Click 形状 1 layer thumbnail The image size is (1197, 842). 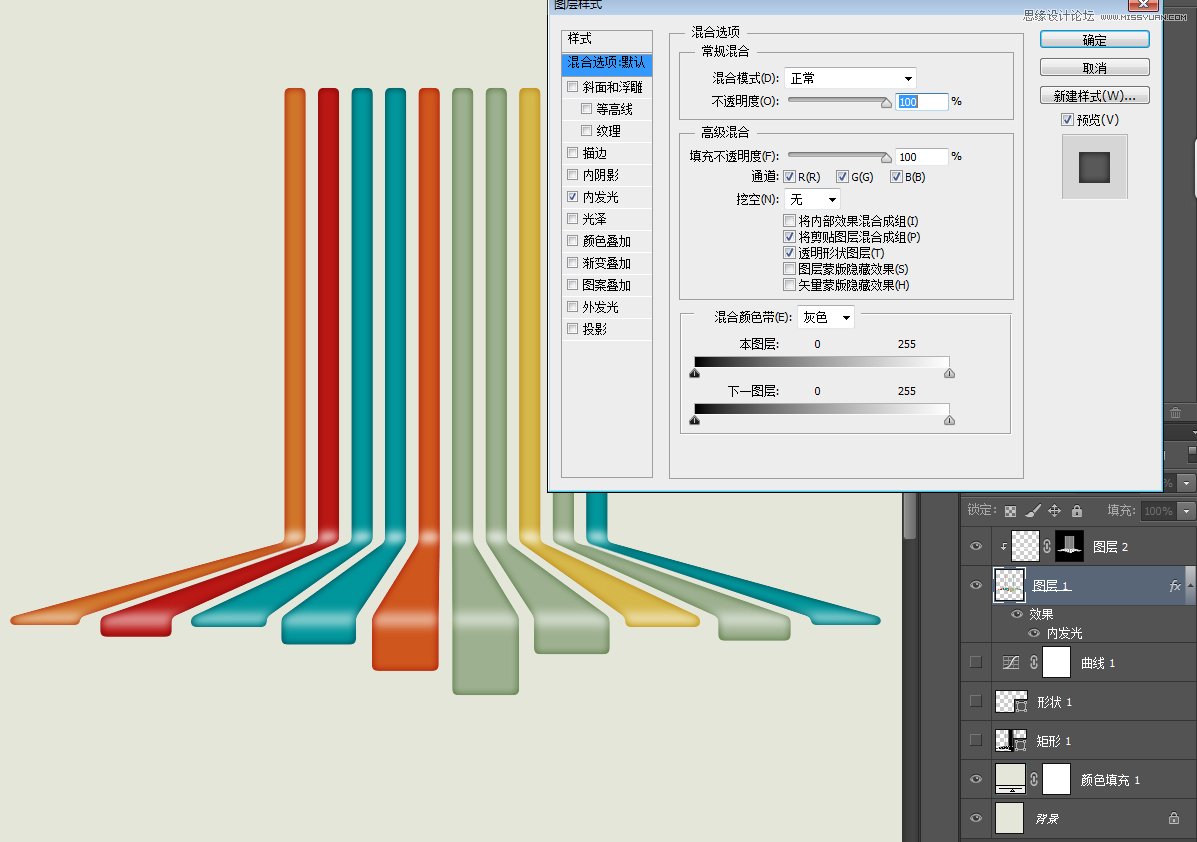1011,702
